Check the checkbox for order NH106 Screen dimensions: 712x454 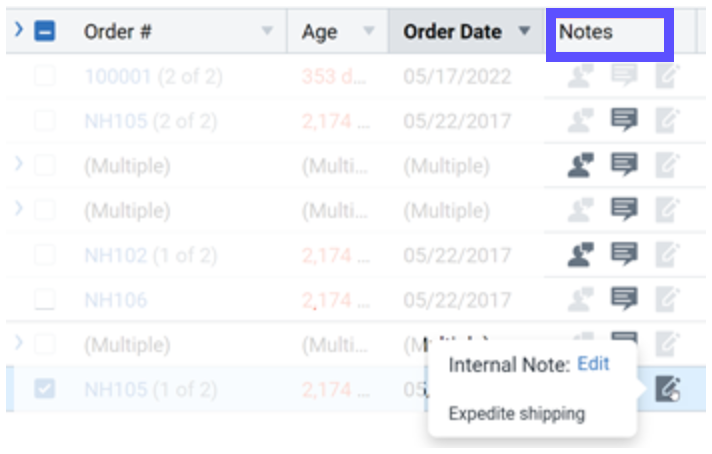point(45,299)
